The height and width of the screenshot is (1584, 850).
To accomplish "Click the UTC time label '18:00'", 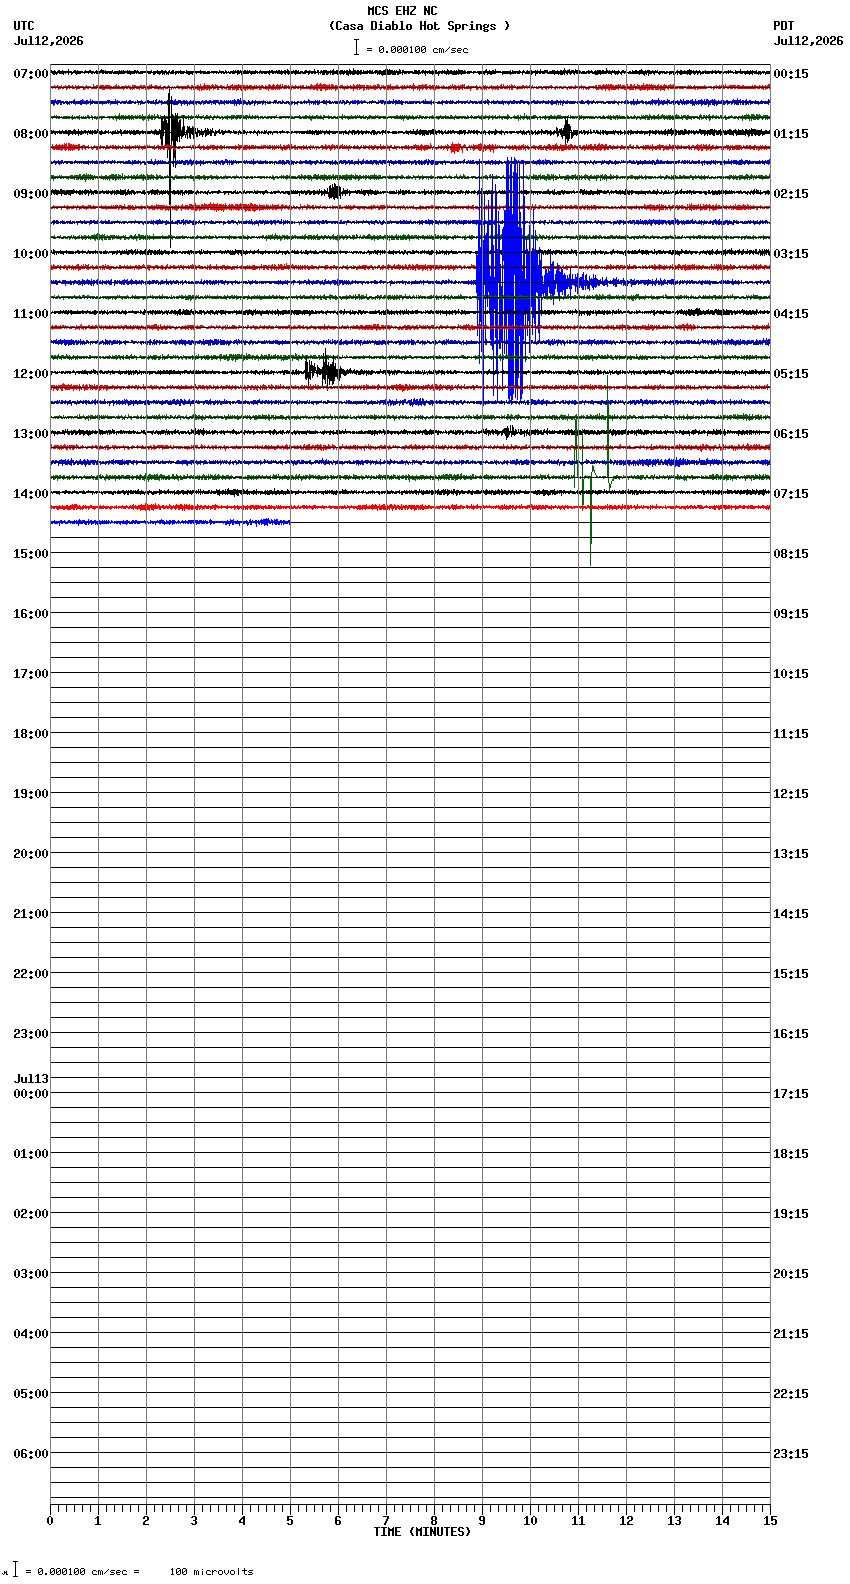I will tap(31, 734).
